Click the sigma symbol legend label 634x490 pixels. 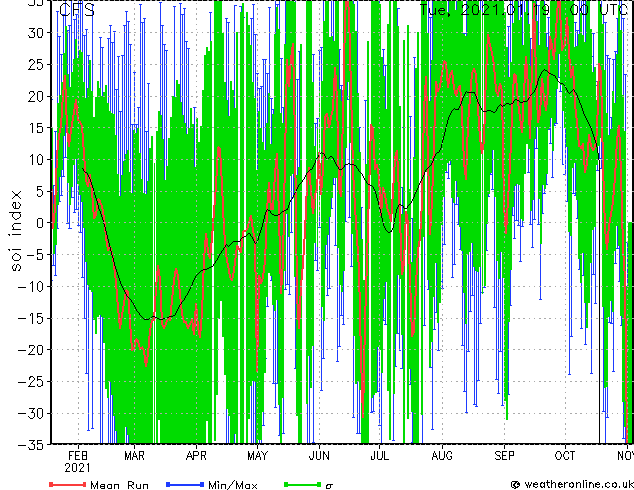[x=329, y=486]
